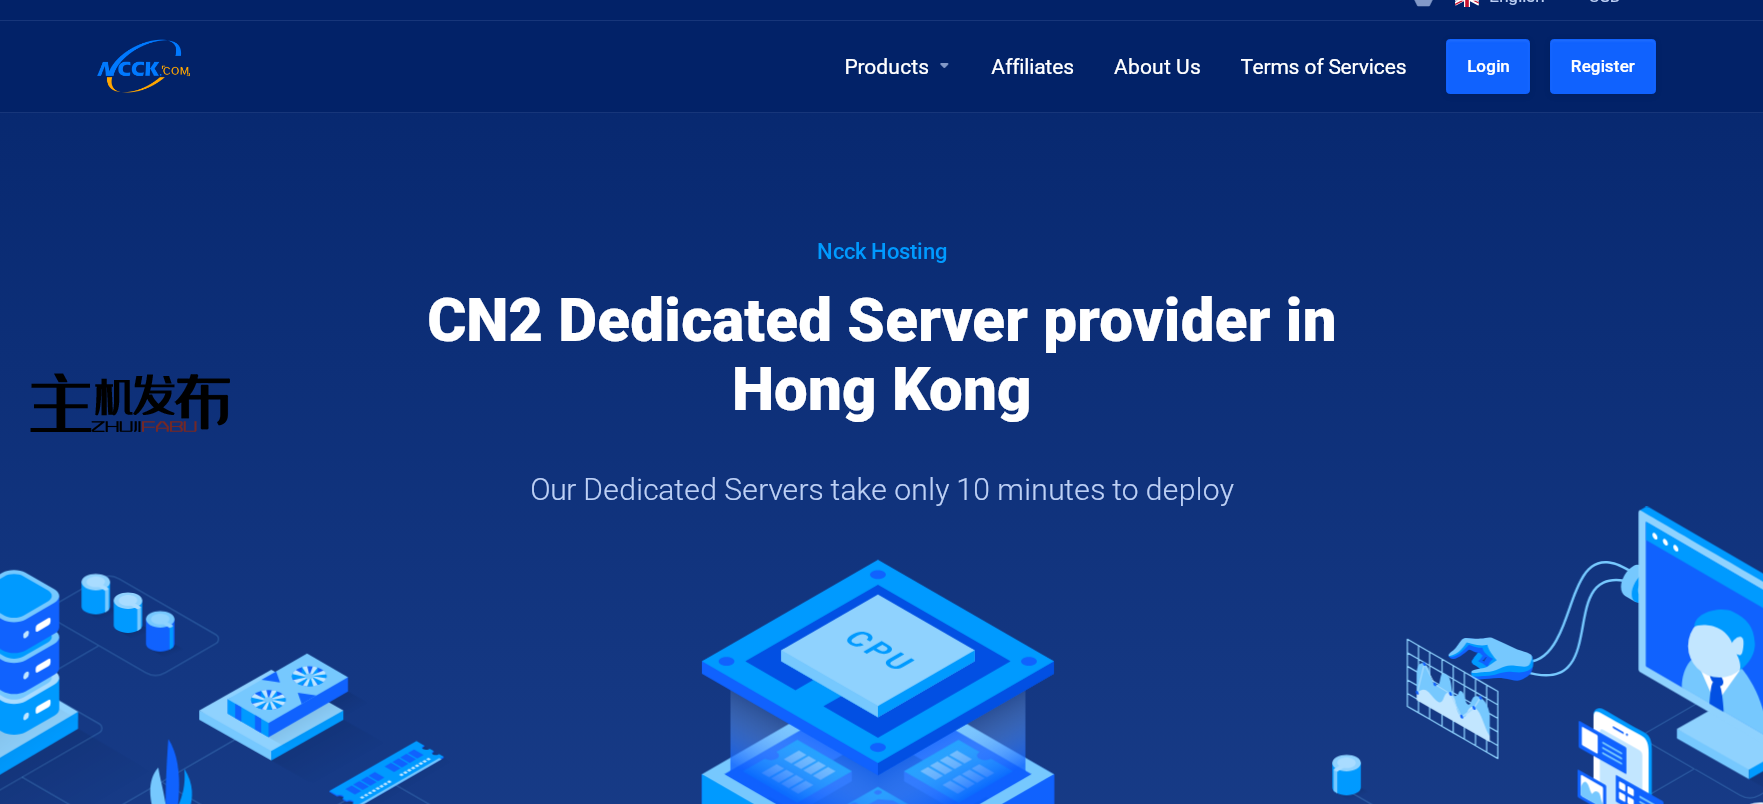The image size is (1763, 804).
Task: Open the English language selector
Action: tap(1516, 2)
